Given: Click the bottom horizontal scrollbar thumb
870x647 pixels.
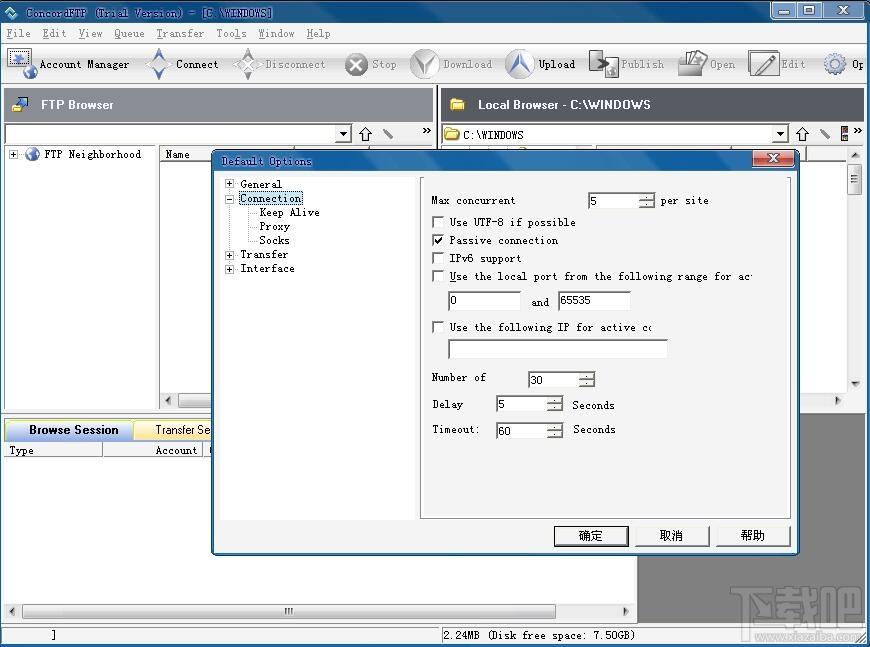Looking at the screenshot, I should pos(288,612).
